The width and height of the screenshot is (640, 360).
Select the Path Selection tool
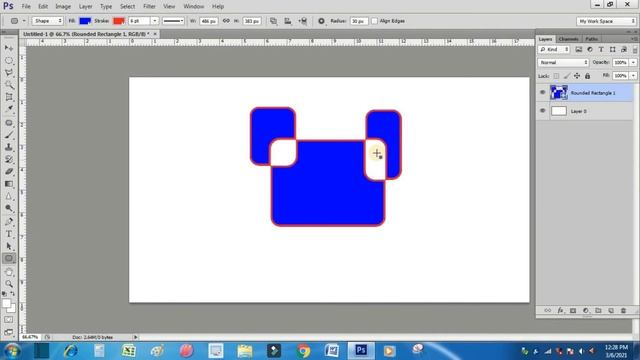[9, 246]
